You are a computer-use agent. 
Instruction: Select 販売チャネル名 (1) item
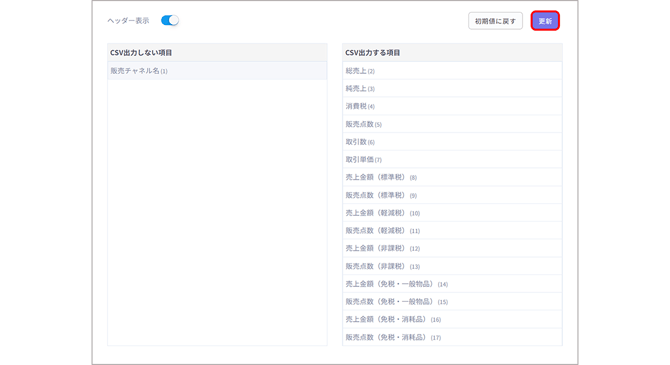click(x=217, y=71)
